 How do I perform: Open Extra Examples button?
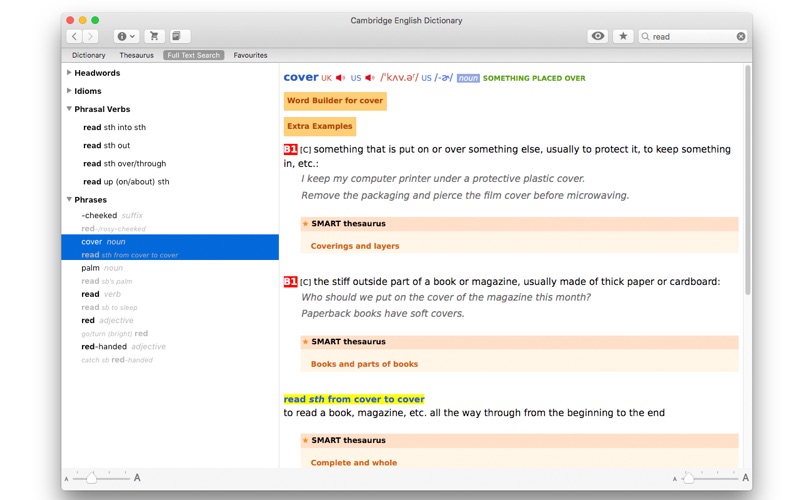click(x=319, y=127)
